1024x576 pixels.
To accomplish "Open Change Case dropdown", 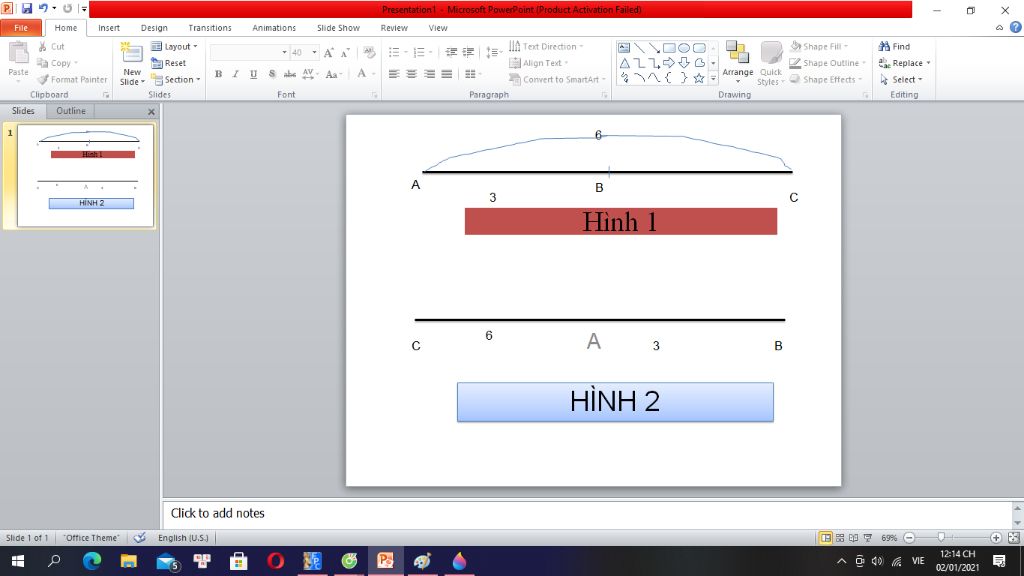I will [332, 74].
